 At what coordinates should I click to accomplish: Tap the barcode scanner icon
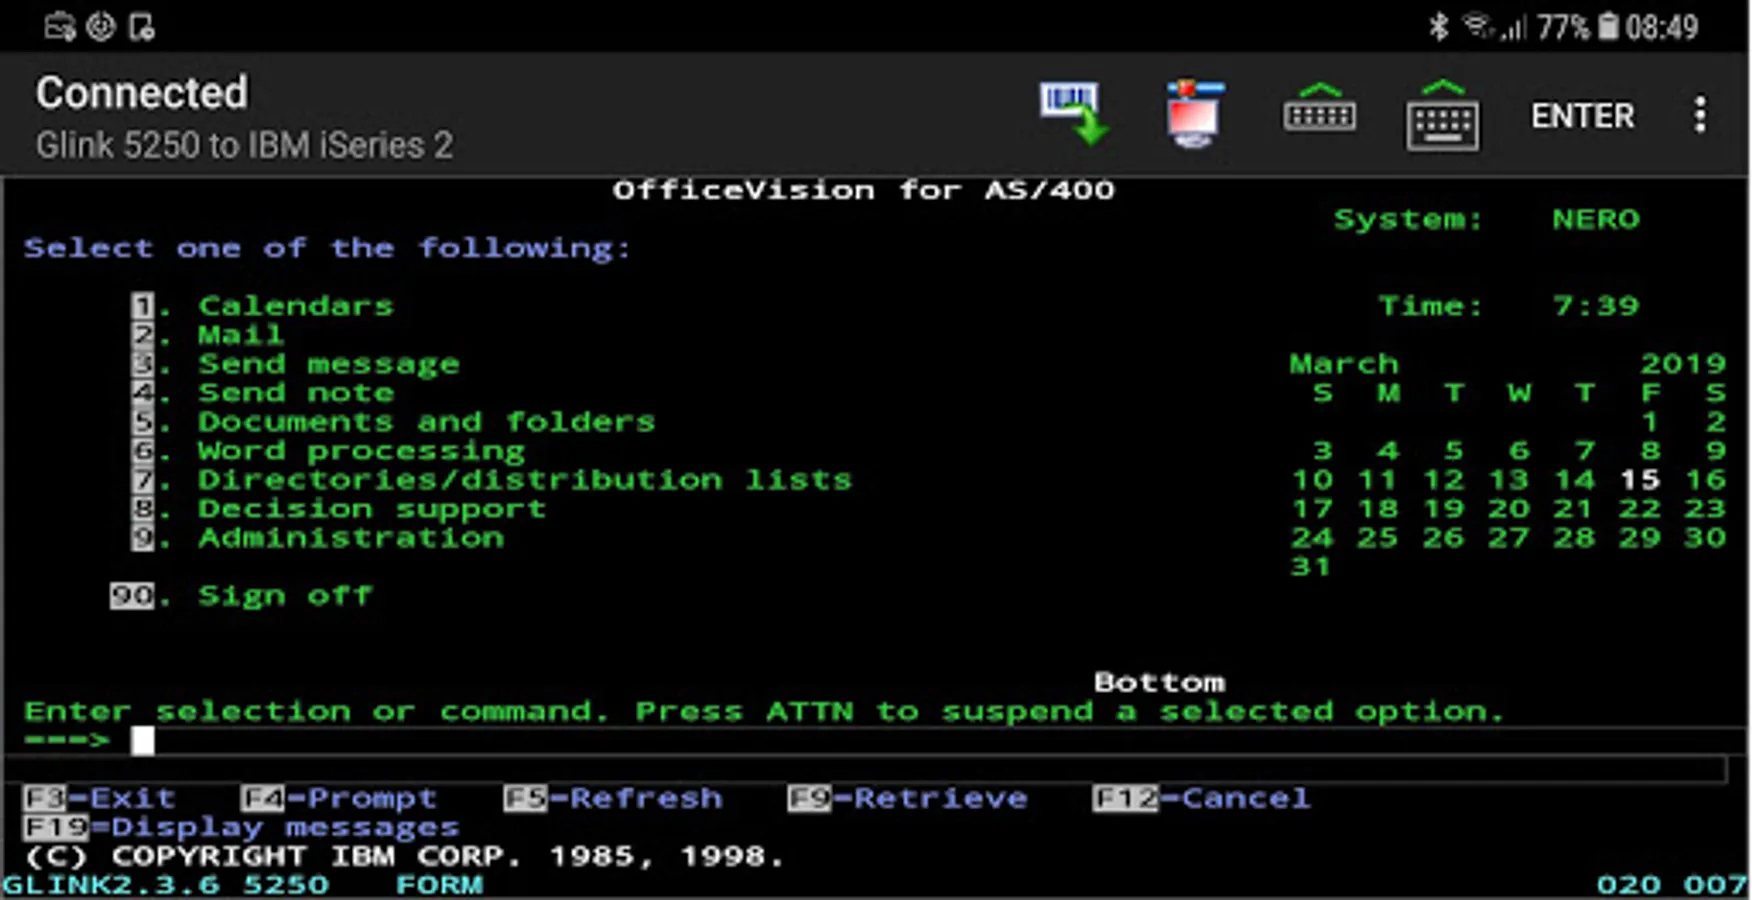click(x=1074, y=114)
